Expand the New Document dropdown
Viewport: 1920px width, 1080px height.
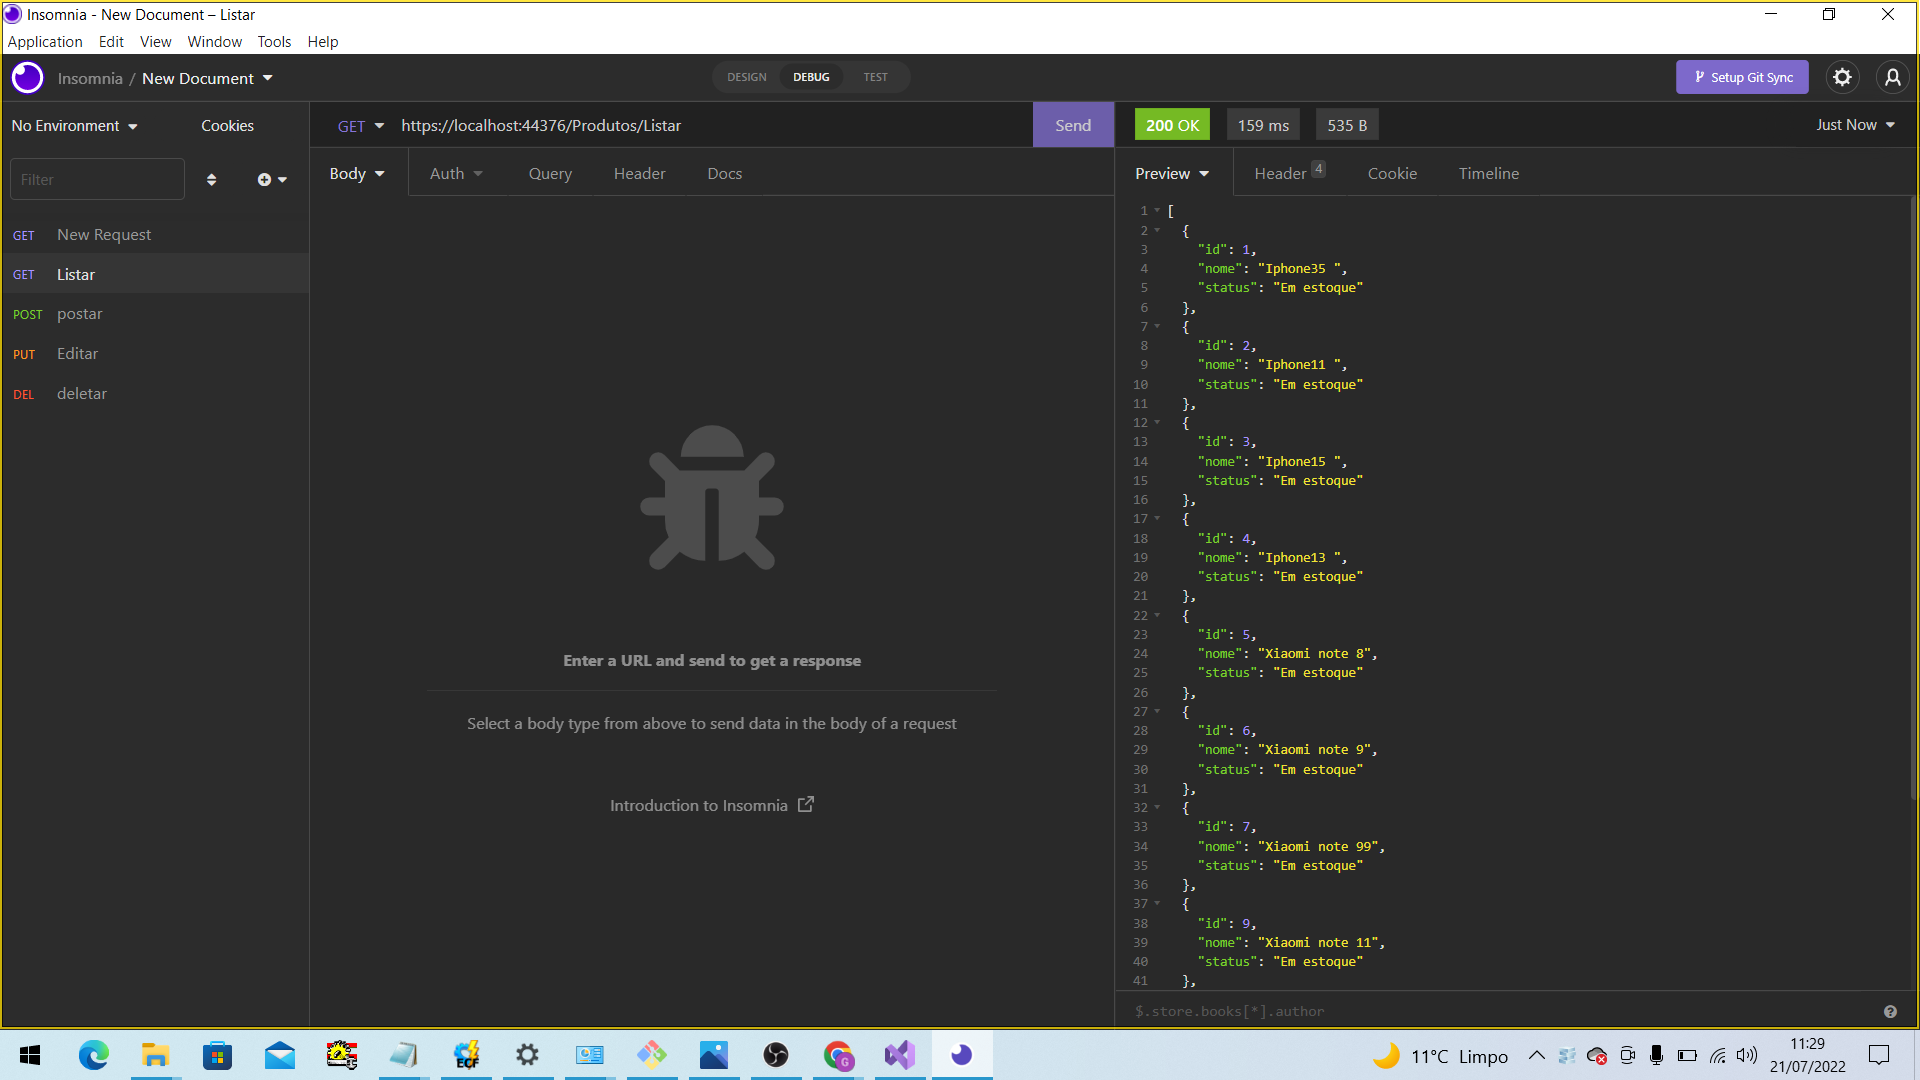[207, 78]
